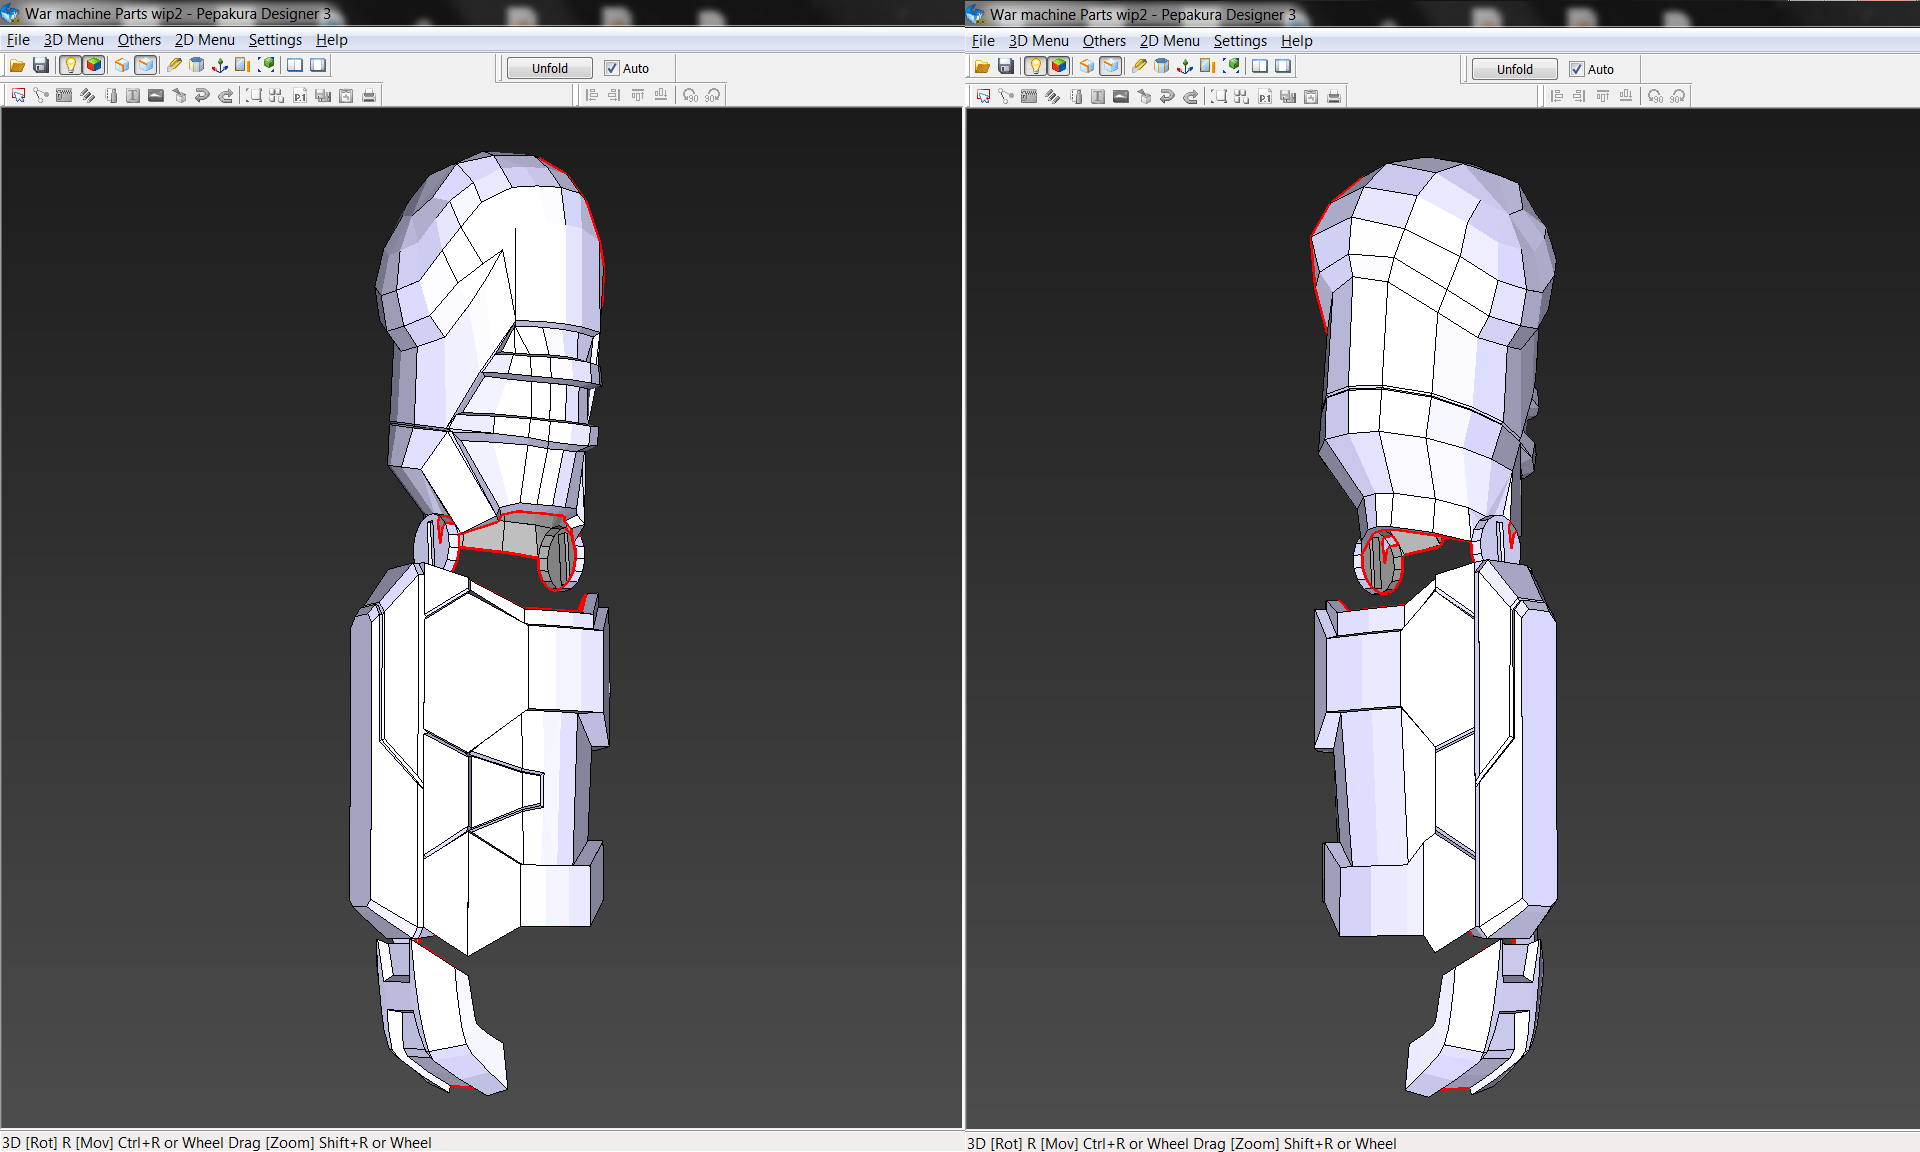Viewport: 1920px width, 1152px height.
Task: Open the Help menu in left window
Action: tap(331, 40)
